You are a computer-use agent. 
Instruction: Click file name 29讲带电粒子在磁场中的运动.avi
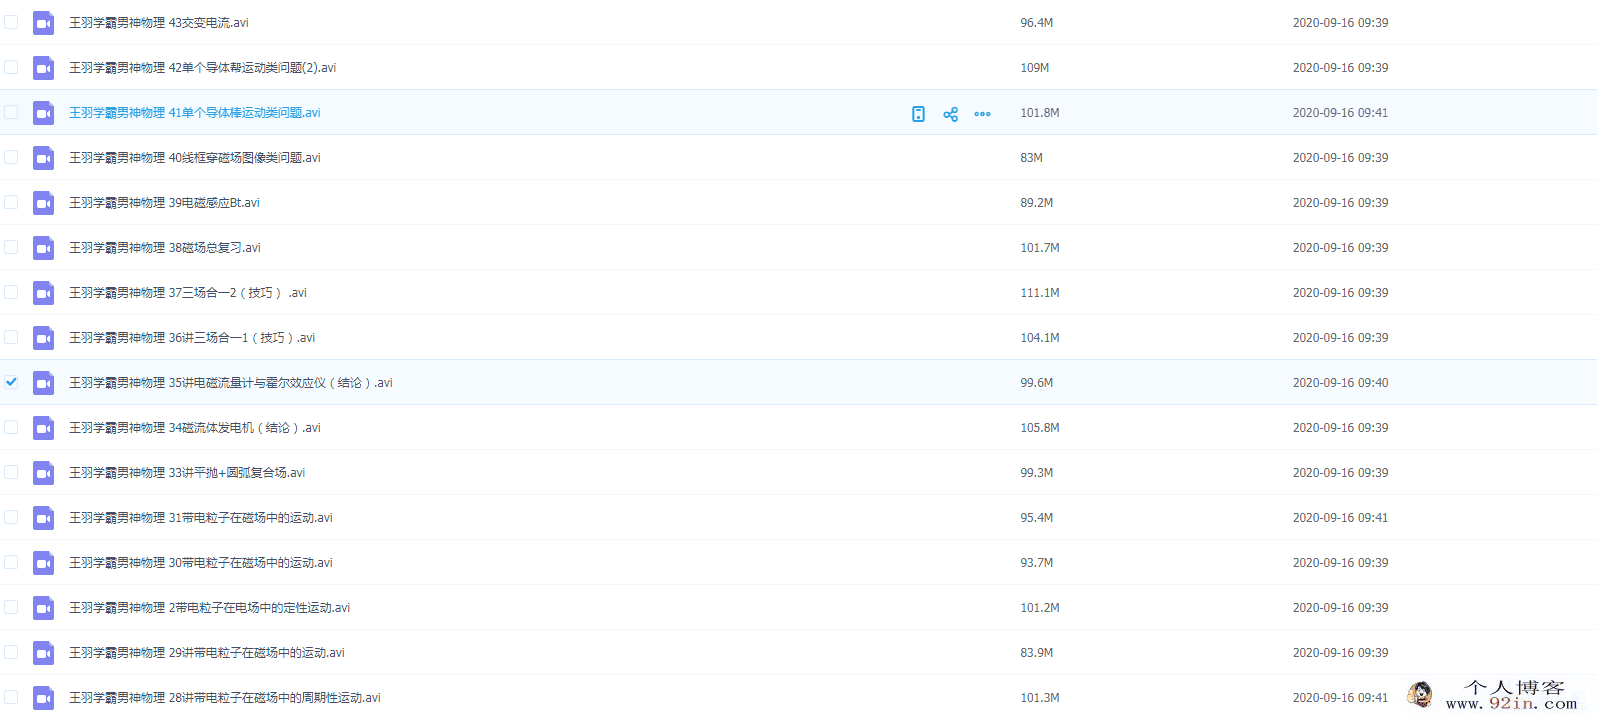pyautogui.click(x=206, y=652)
